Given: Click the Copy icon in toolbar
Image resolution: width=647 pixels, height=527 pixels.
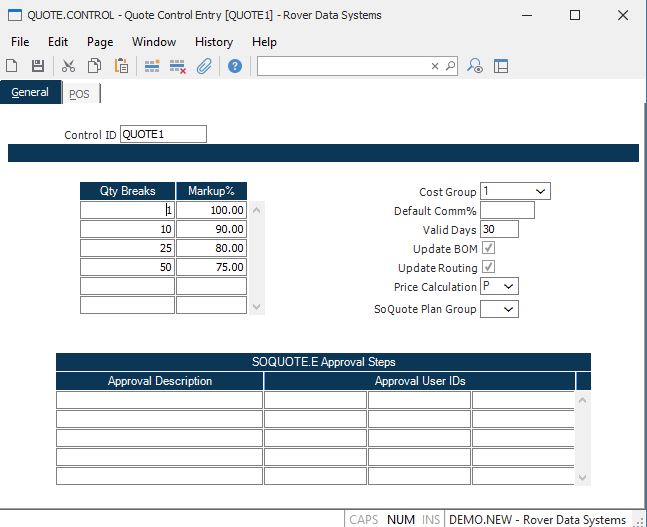Looking at the screenshot, I should pos(94,66).
